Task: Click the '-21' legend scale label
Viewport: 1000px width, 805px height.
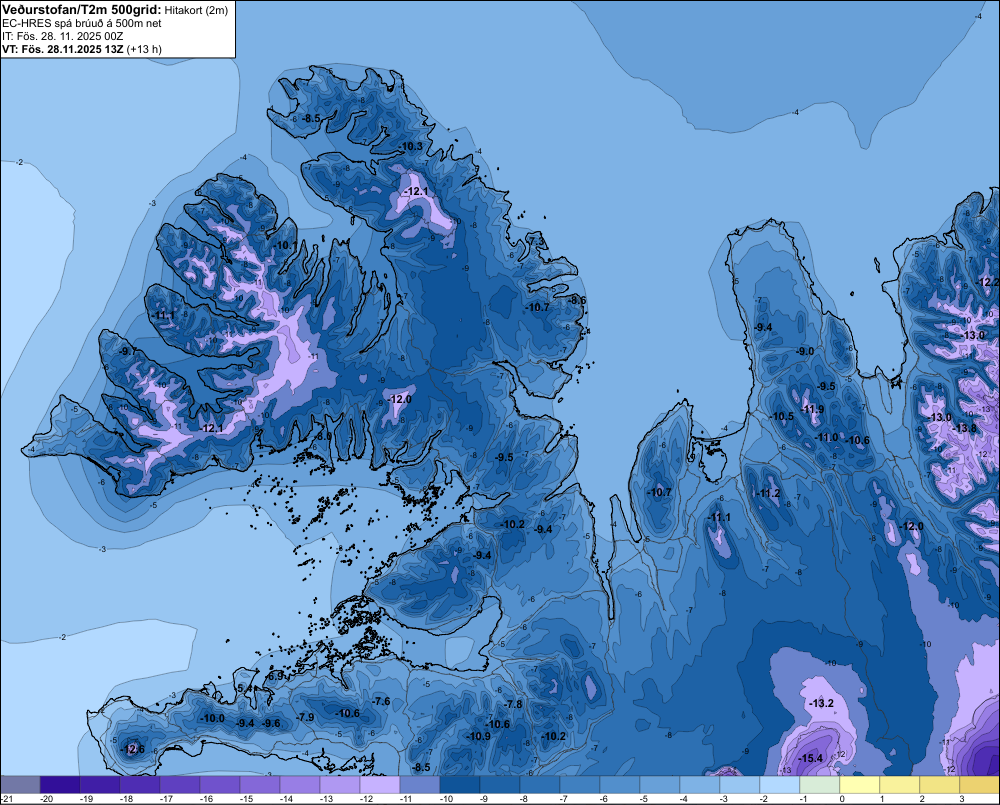Action: tap(7, 799)
